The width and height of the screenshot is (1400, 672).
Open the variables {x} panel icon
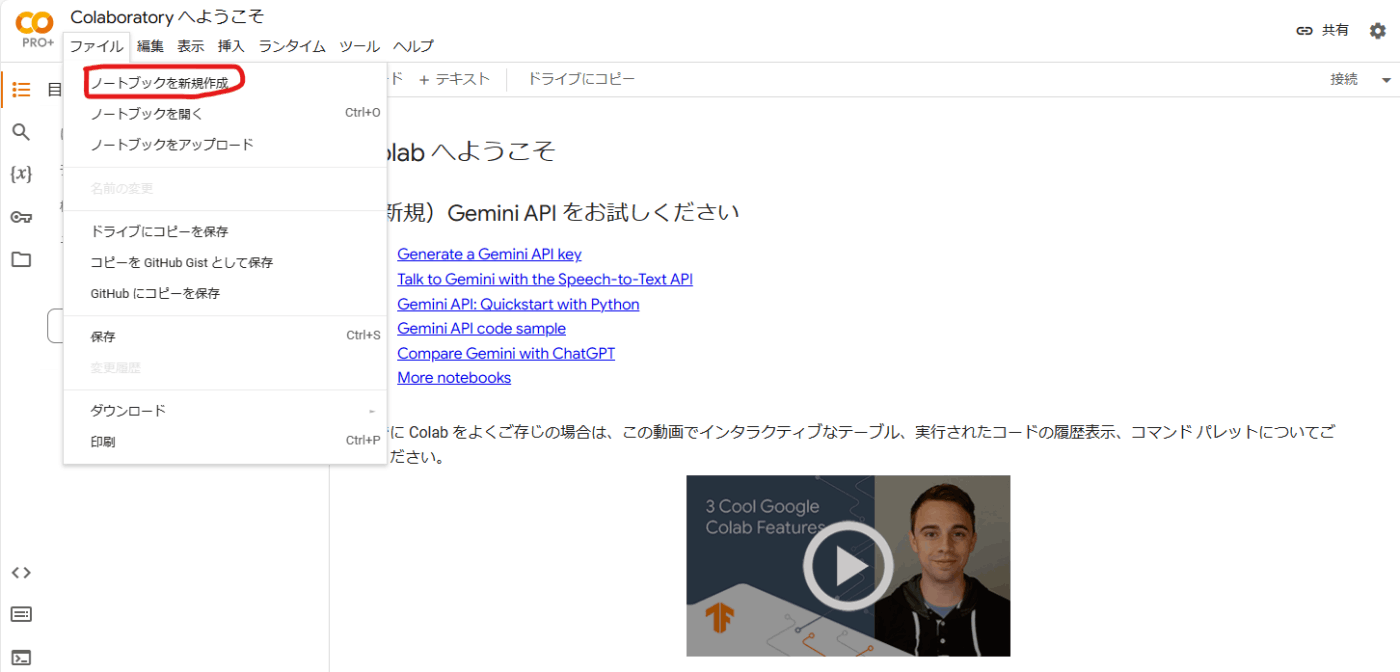(21, 174)
